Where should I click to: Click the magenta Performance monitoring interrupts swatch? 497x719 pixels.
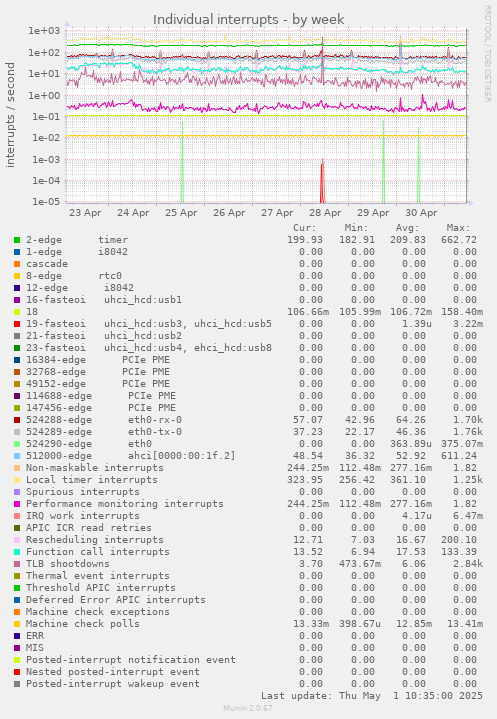coord(17,504)
